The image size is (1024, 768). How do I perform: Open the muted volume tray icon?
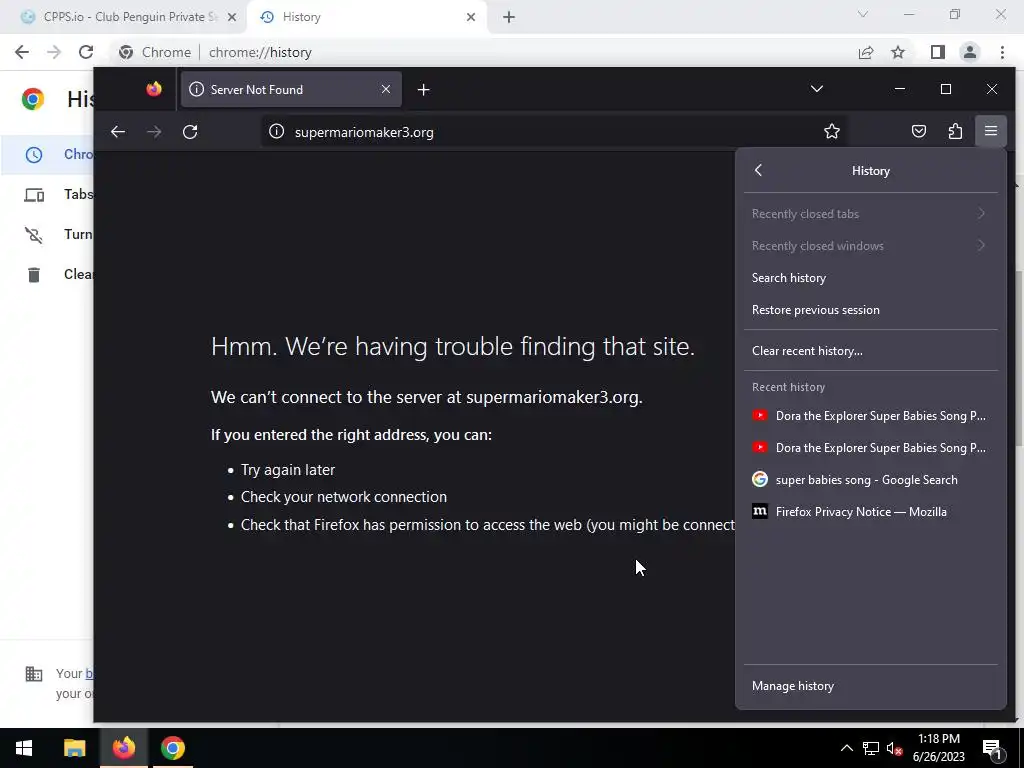tap(895, 749)
